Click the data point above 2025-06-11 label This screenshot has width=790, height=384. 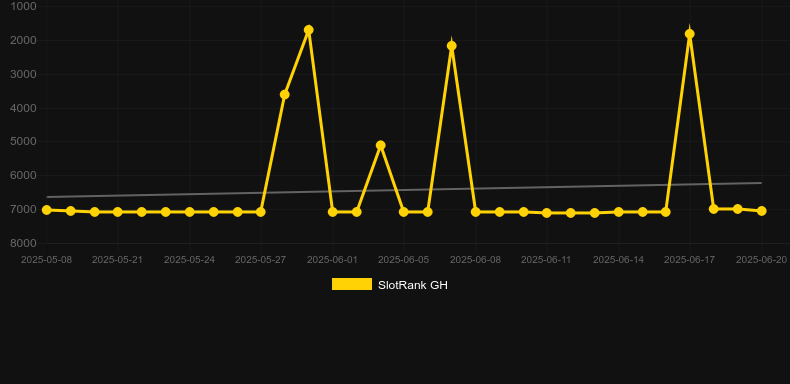click(547, 213)
